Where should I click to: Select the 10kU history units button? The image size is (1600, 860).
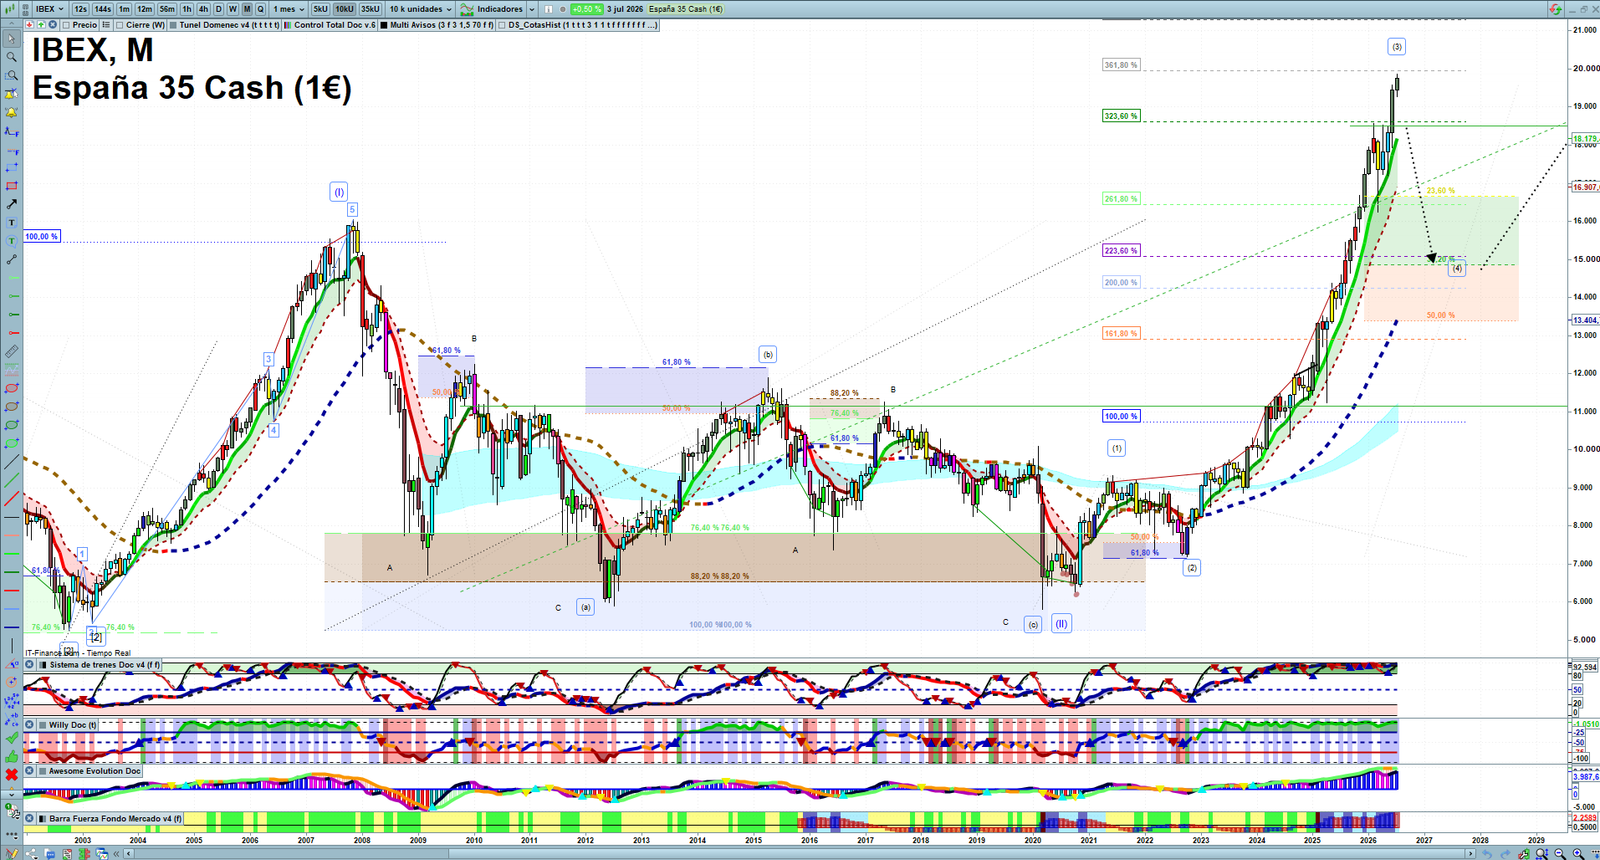pos(344,9)
